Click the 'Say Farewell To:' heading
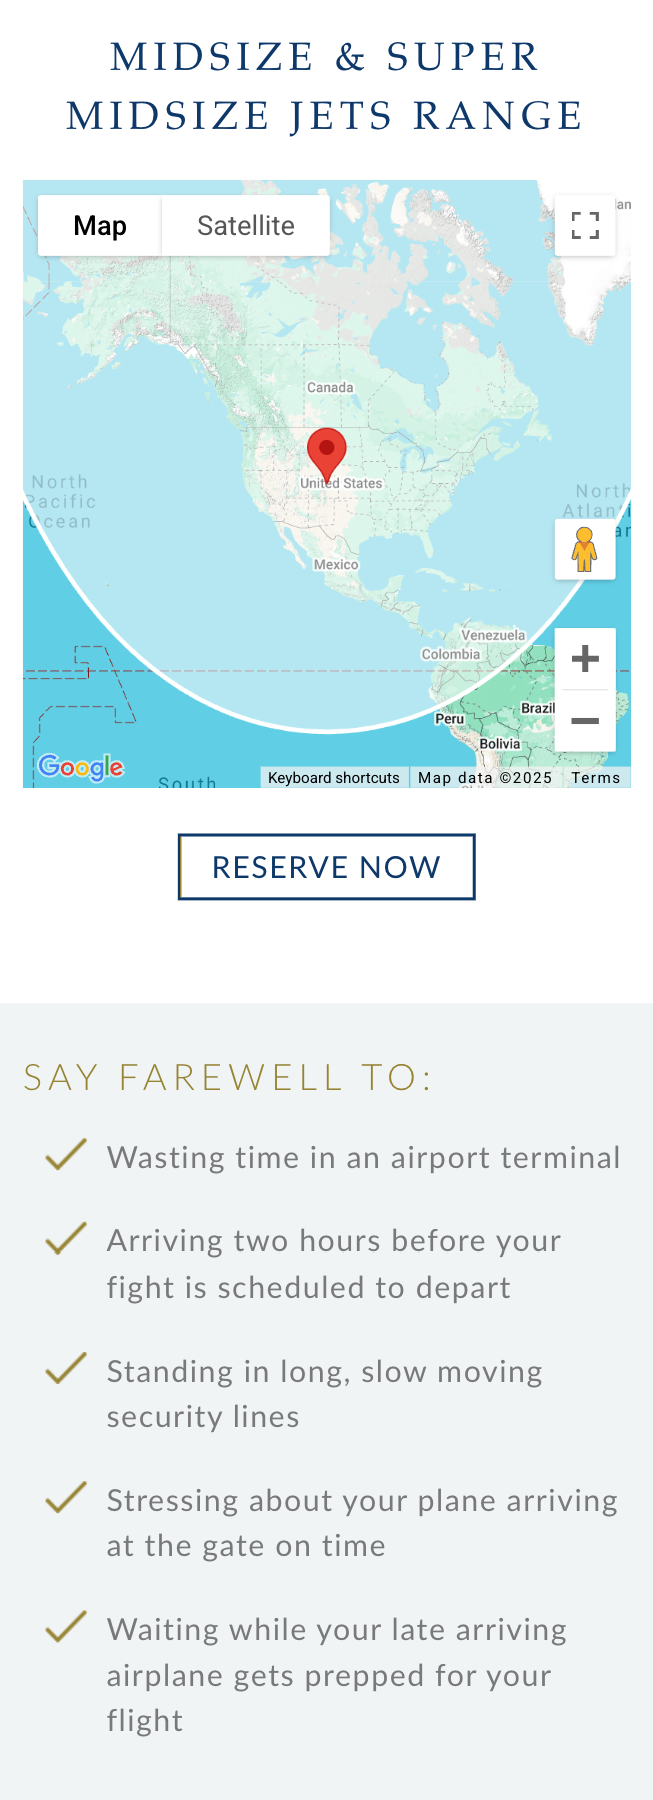The image size is (653, 1800). (x=228, y=1077)
